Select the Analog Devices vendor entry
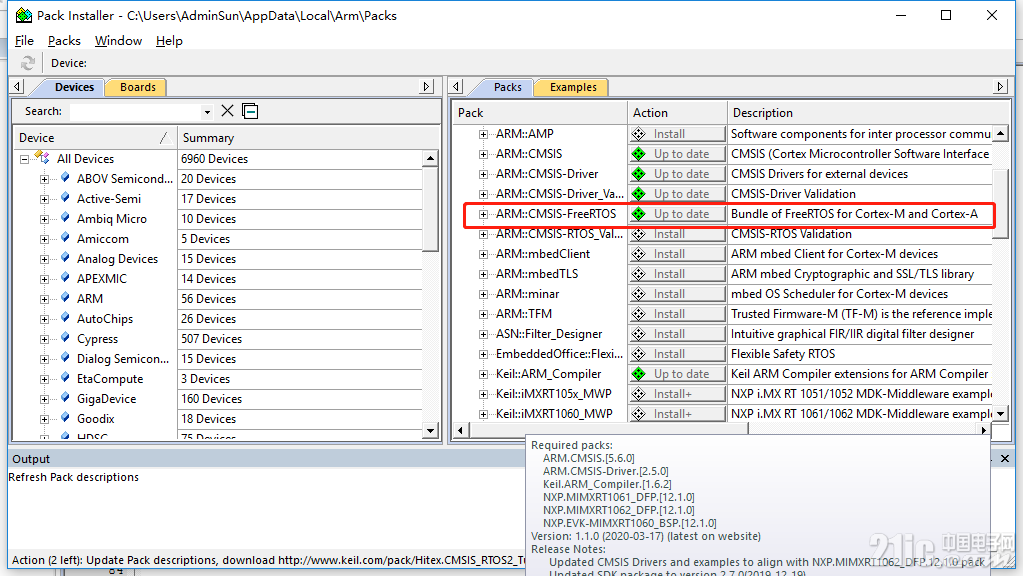This screenshot has height=576, width=1023. tap(117, 259)
